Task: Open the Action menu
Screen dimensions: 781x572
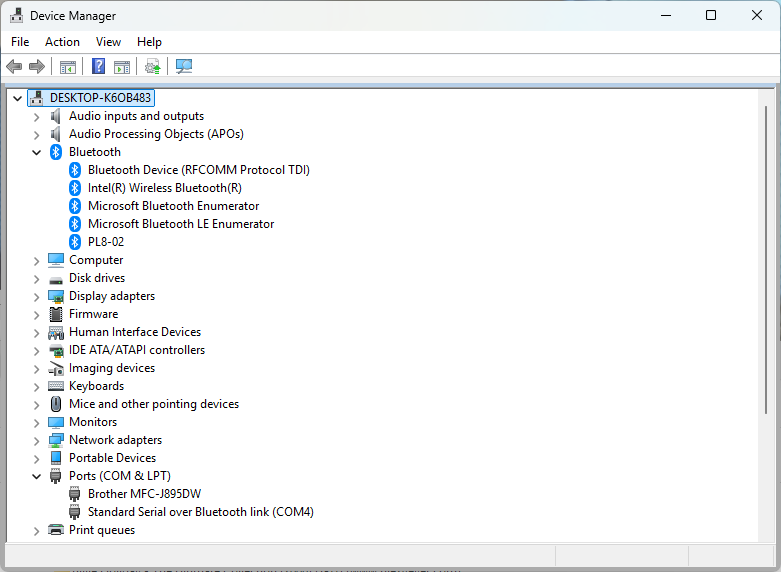Action: [62, 42]
